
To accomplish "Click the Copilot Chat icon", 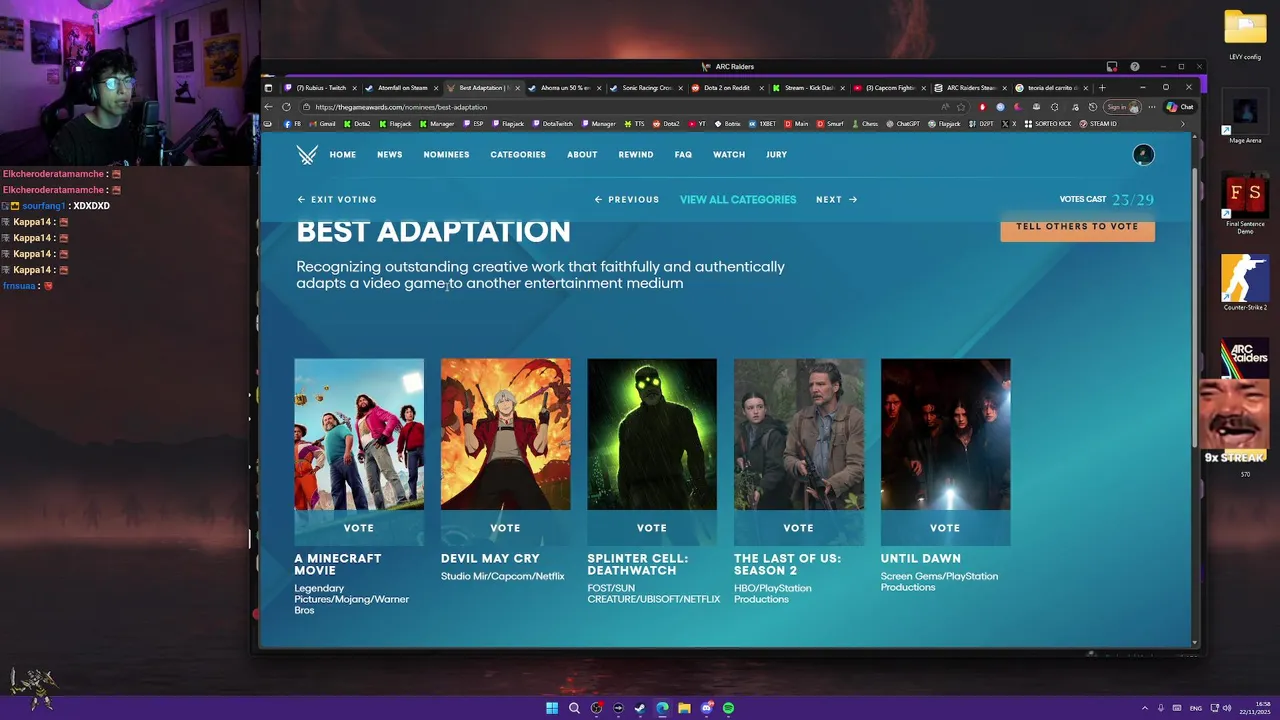I will pos(1180,107).
